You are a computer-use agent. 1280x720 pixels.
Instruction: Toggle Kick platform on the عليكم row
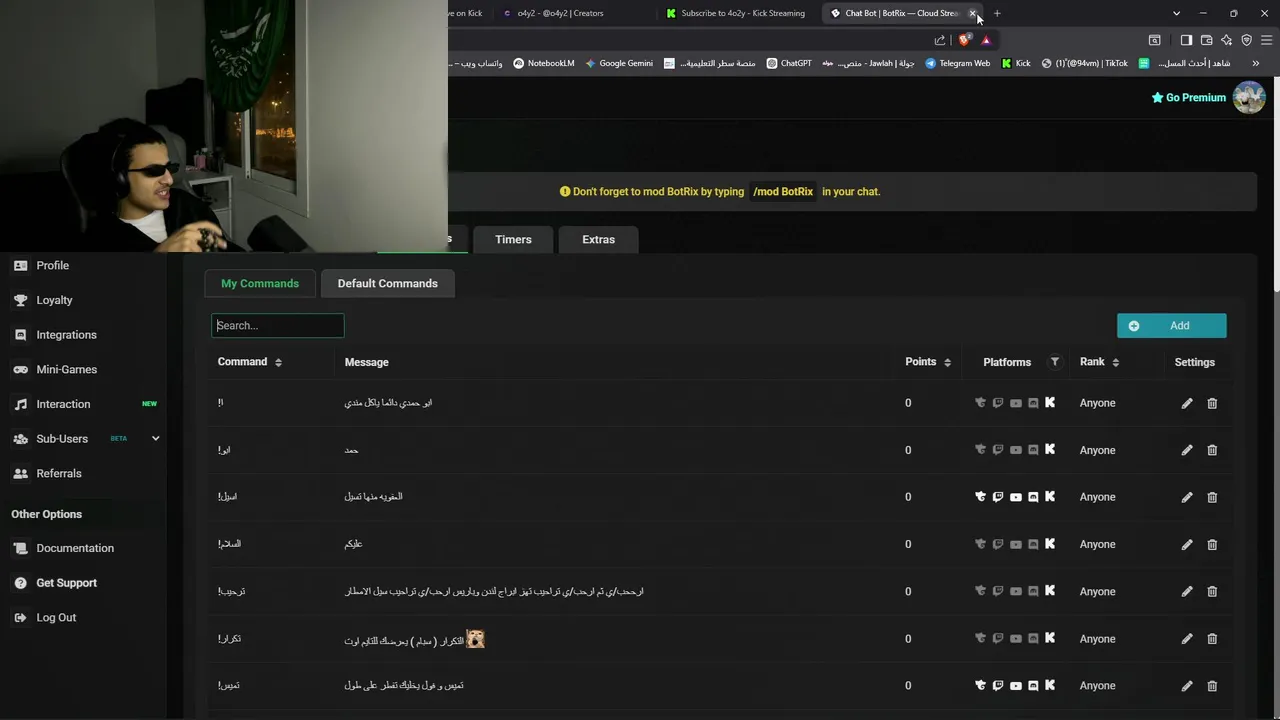pos(1050,544)
